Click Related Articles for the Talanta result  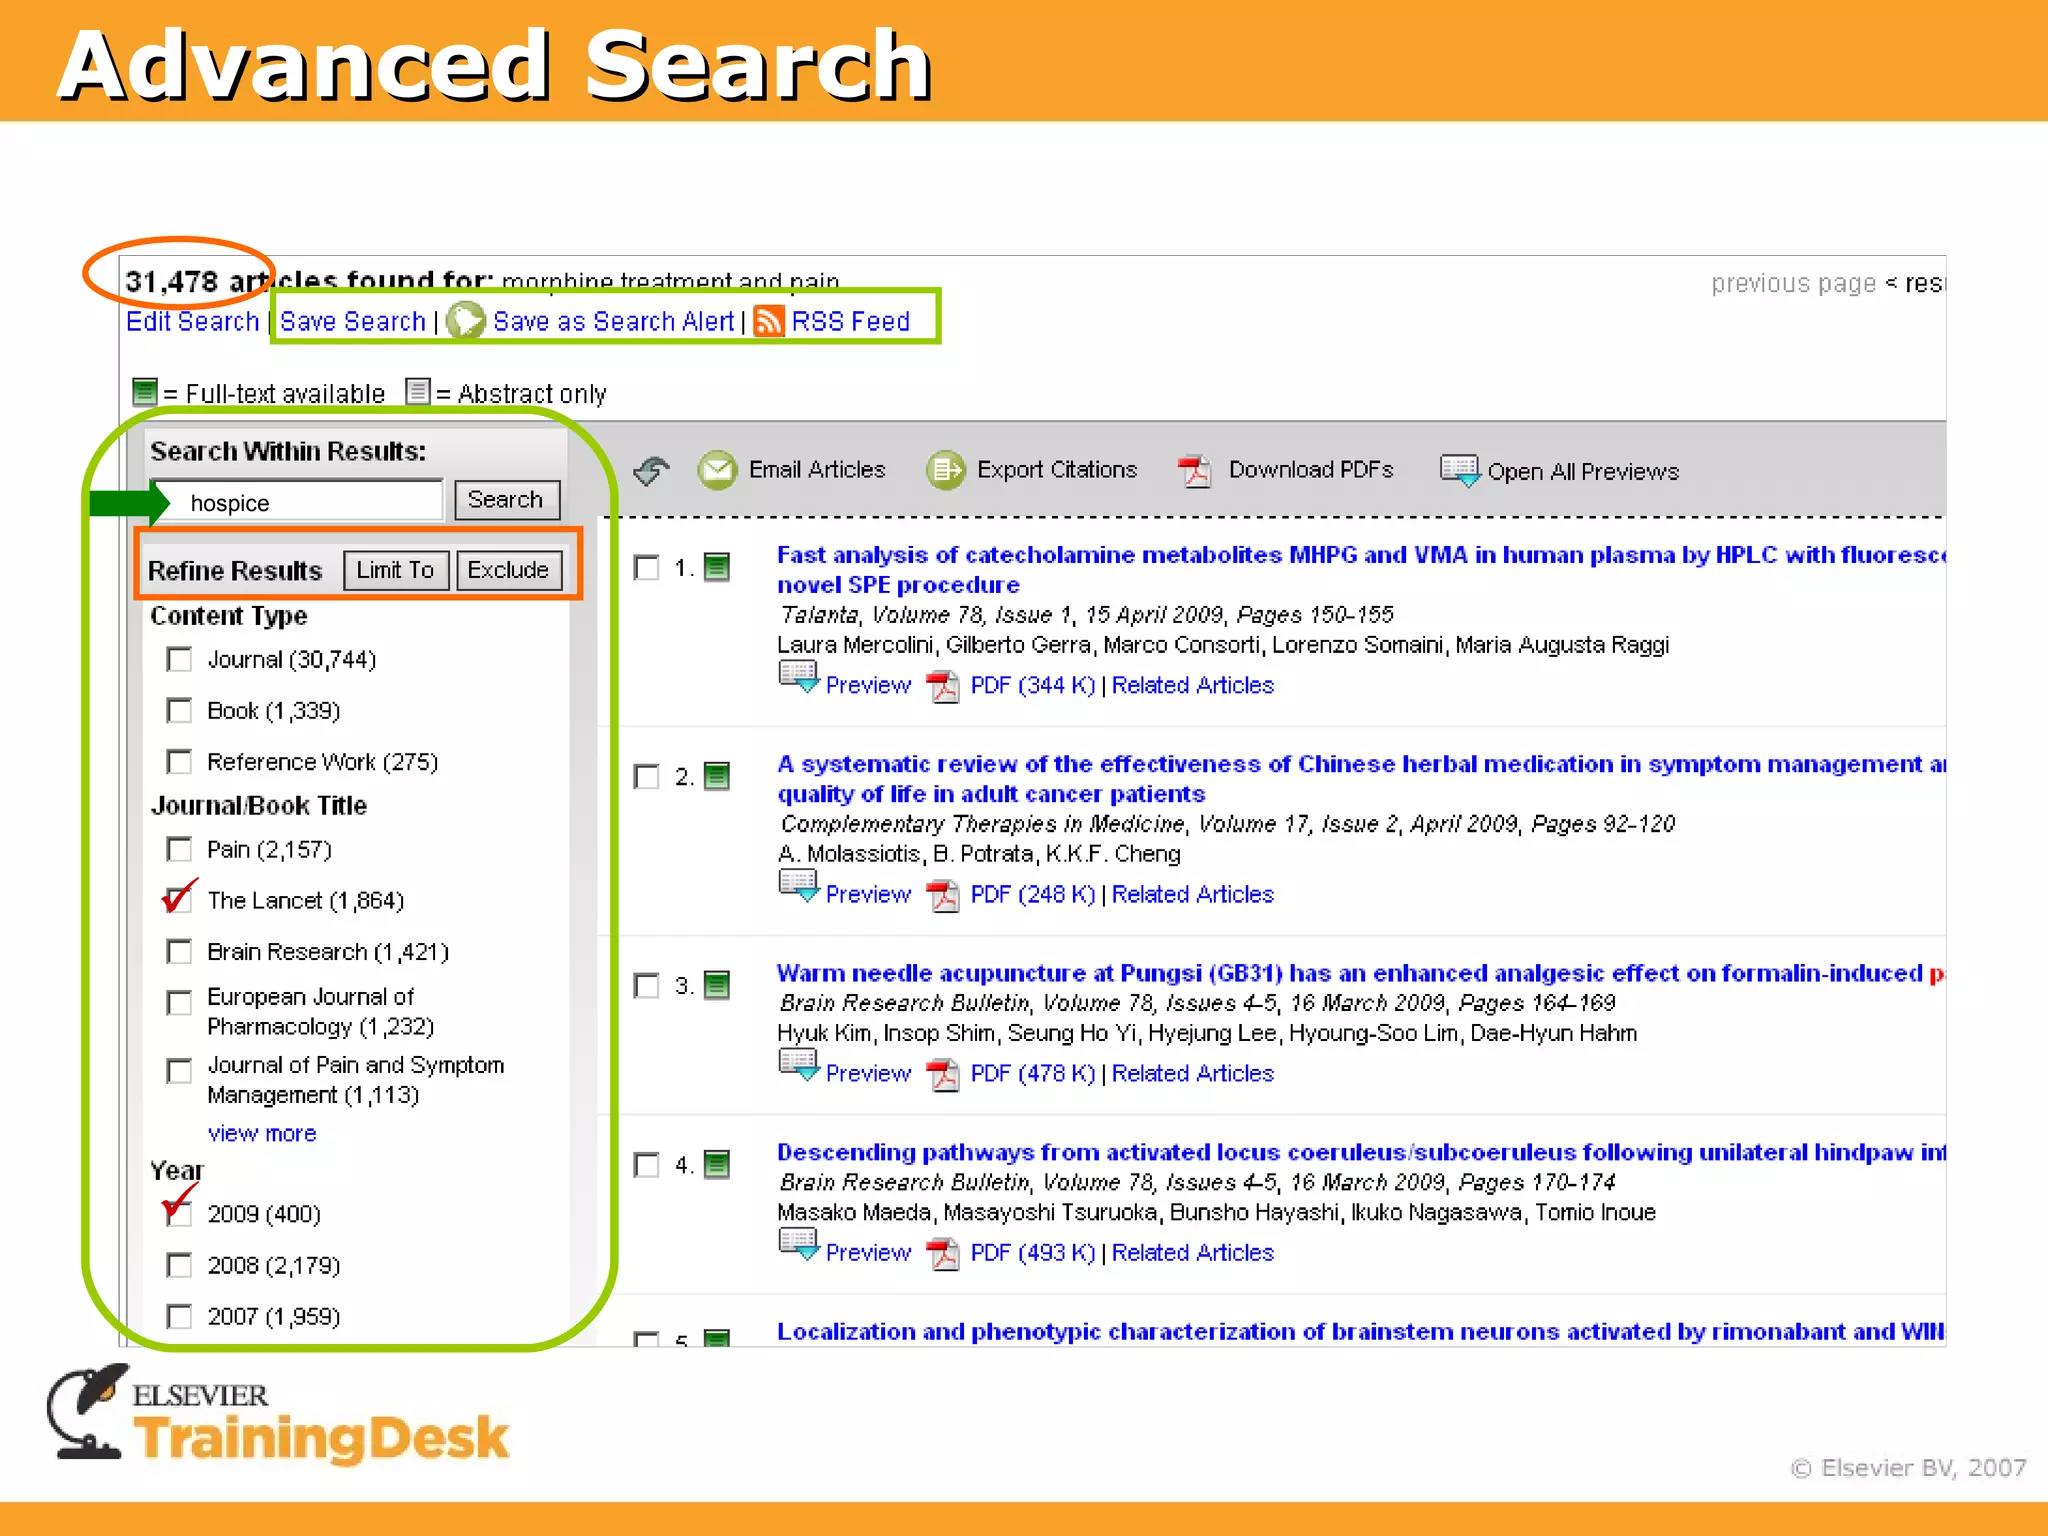click(x=1193, y=686)
